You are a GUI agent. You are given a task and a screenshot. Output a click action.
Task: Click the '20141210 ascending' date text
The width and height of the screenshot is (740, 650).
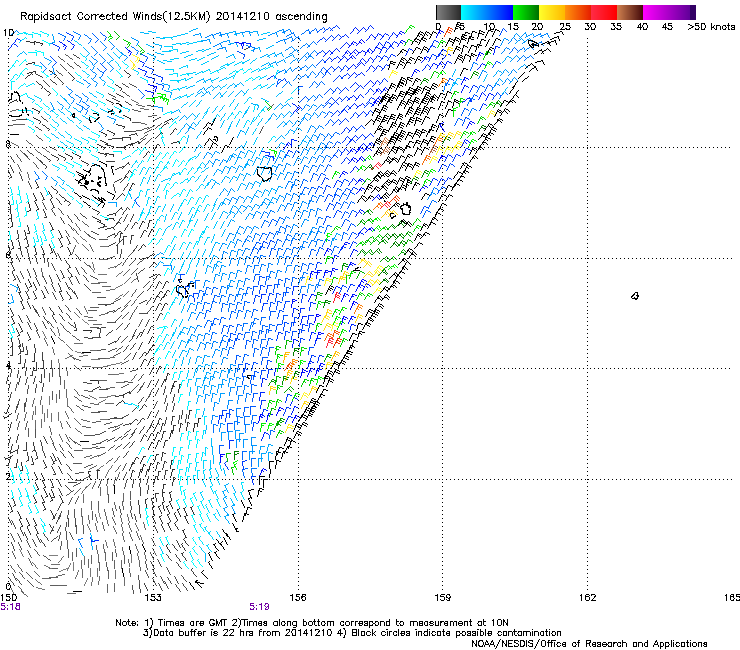[271, 17]
